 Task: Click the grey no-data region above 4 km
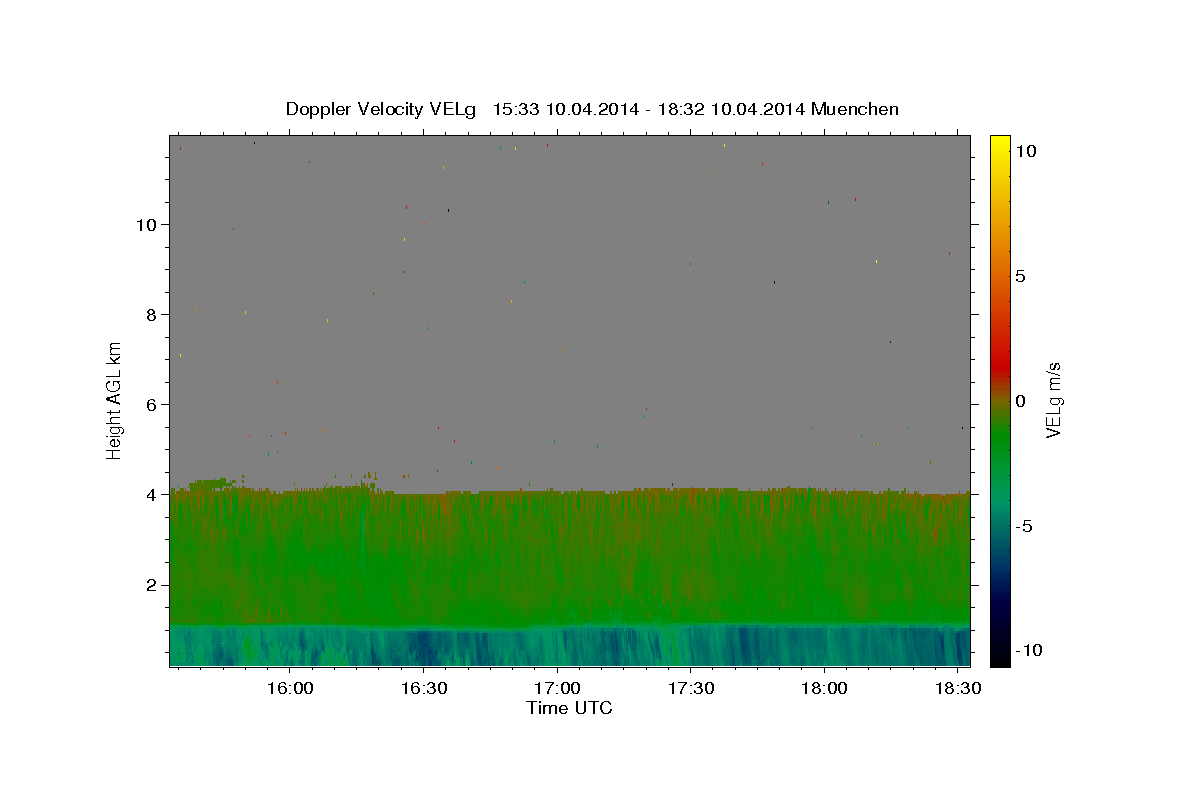point(570,312)
